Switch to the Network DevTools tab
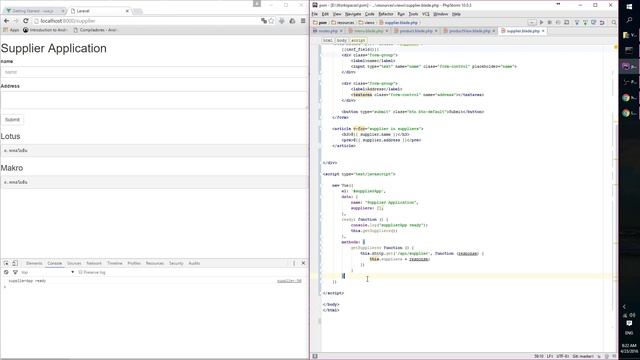The width and height of the screenshot is (640, 360). (x=94, y=263)
